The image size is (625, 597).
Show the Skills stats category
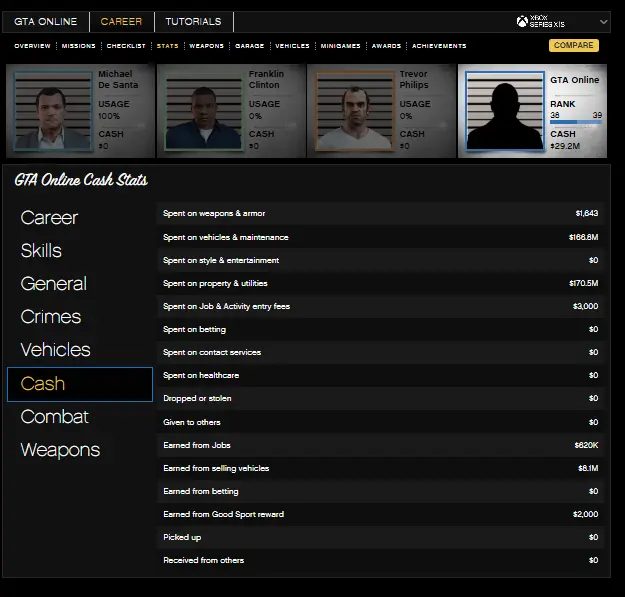41,251
